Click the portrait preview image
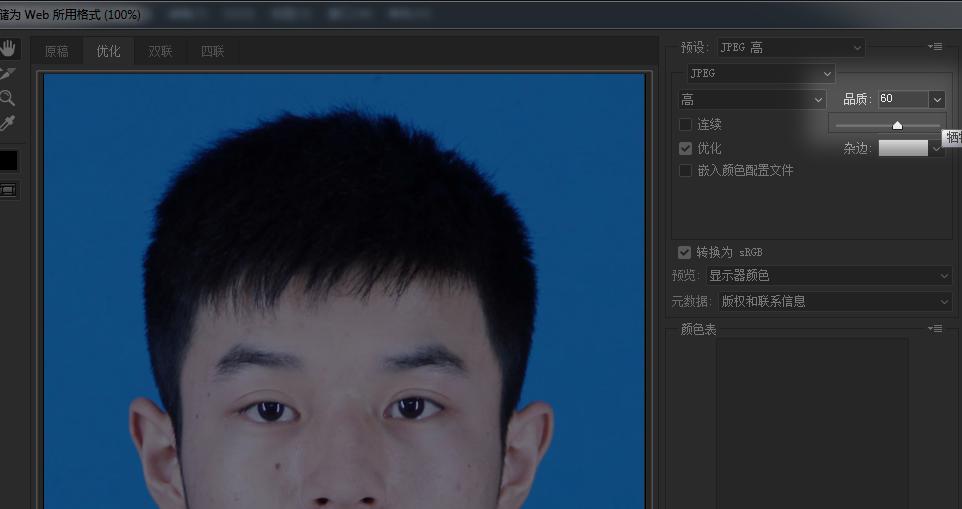 [345, 291]
